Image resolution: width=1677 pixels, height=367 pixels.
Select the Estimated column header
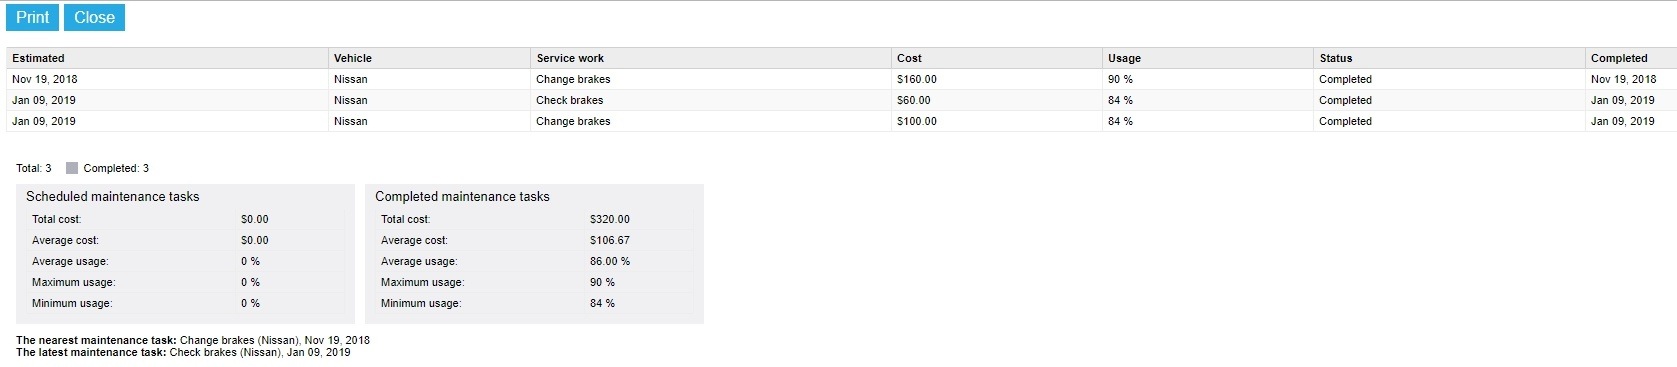[167, 58]
